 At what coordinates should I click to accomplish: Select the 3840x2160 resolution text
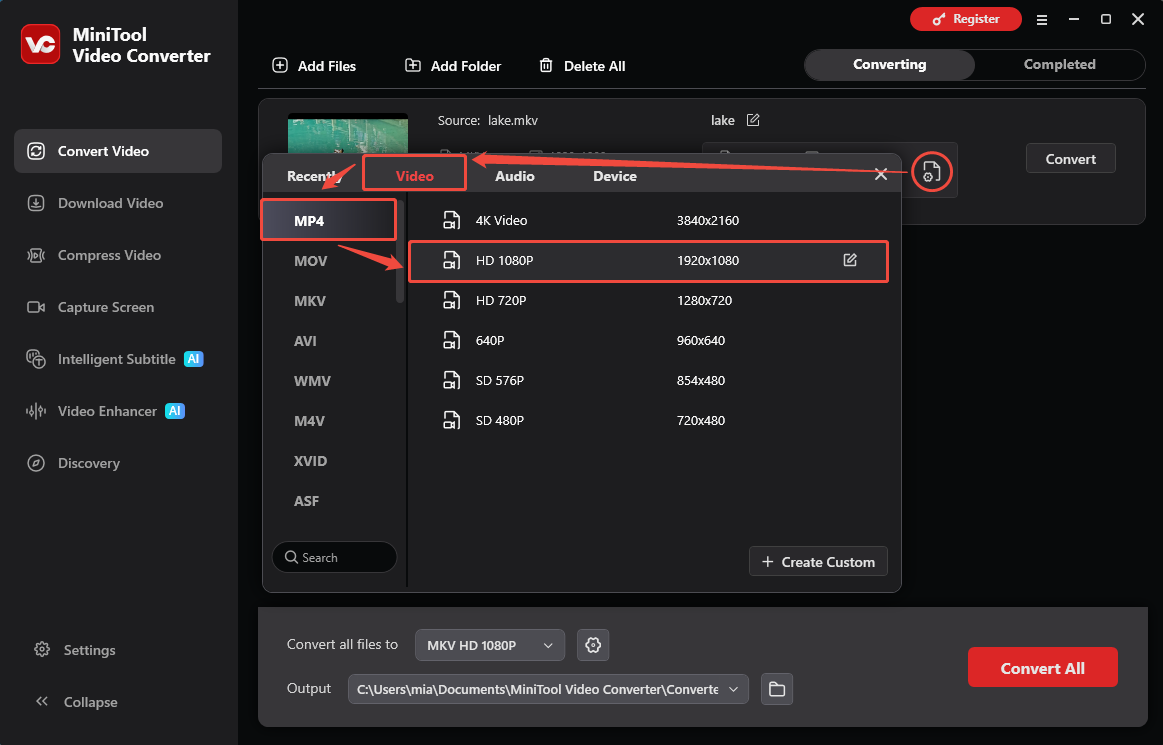708,220
